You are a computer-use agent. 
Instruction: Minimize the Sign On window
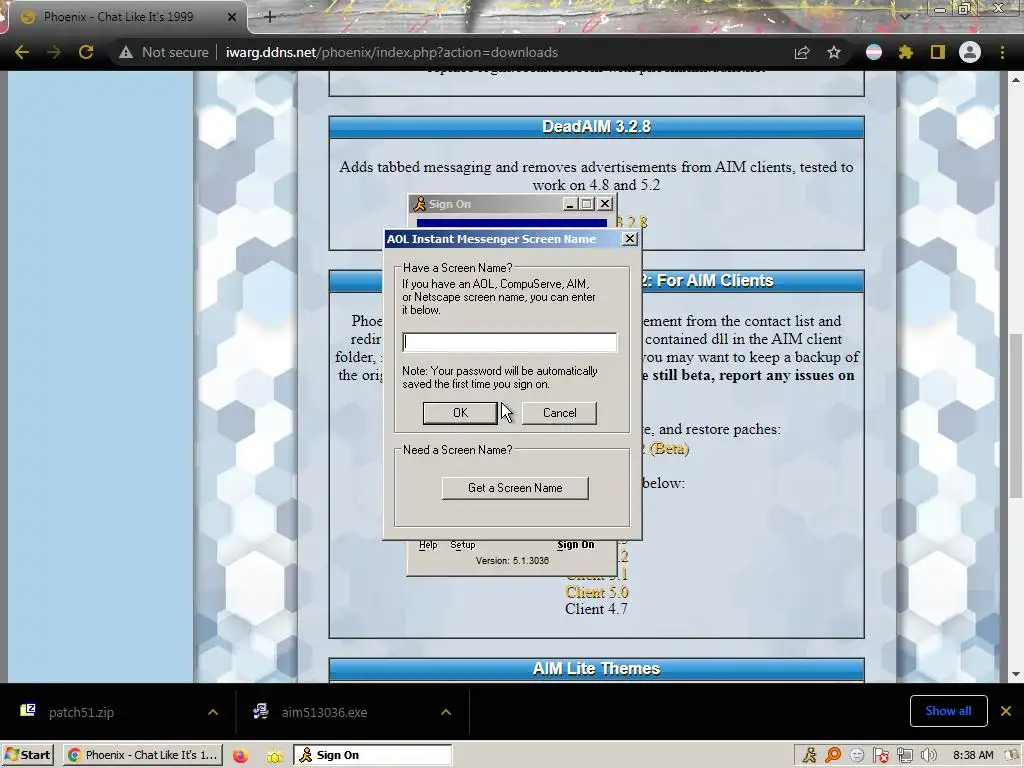tap(569, 204)
